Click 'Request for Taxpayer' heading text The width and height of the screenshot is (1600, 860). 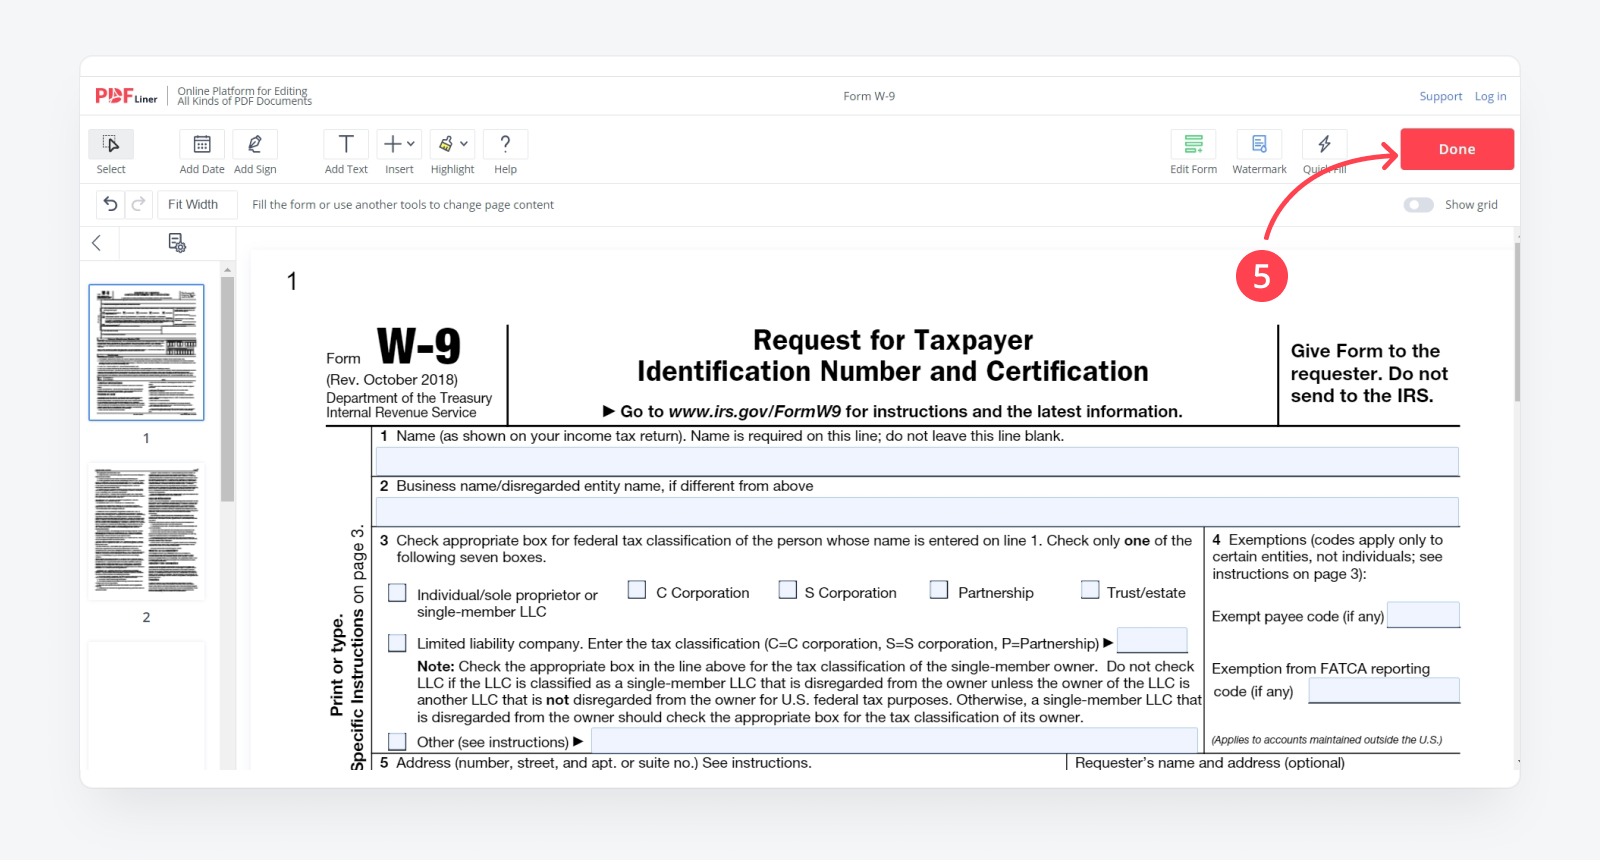(893, 340)
